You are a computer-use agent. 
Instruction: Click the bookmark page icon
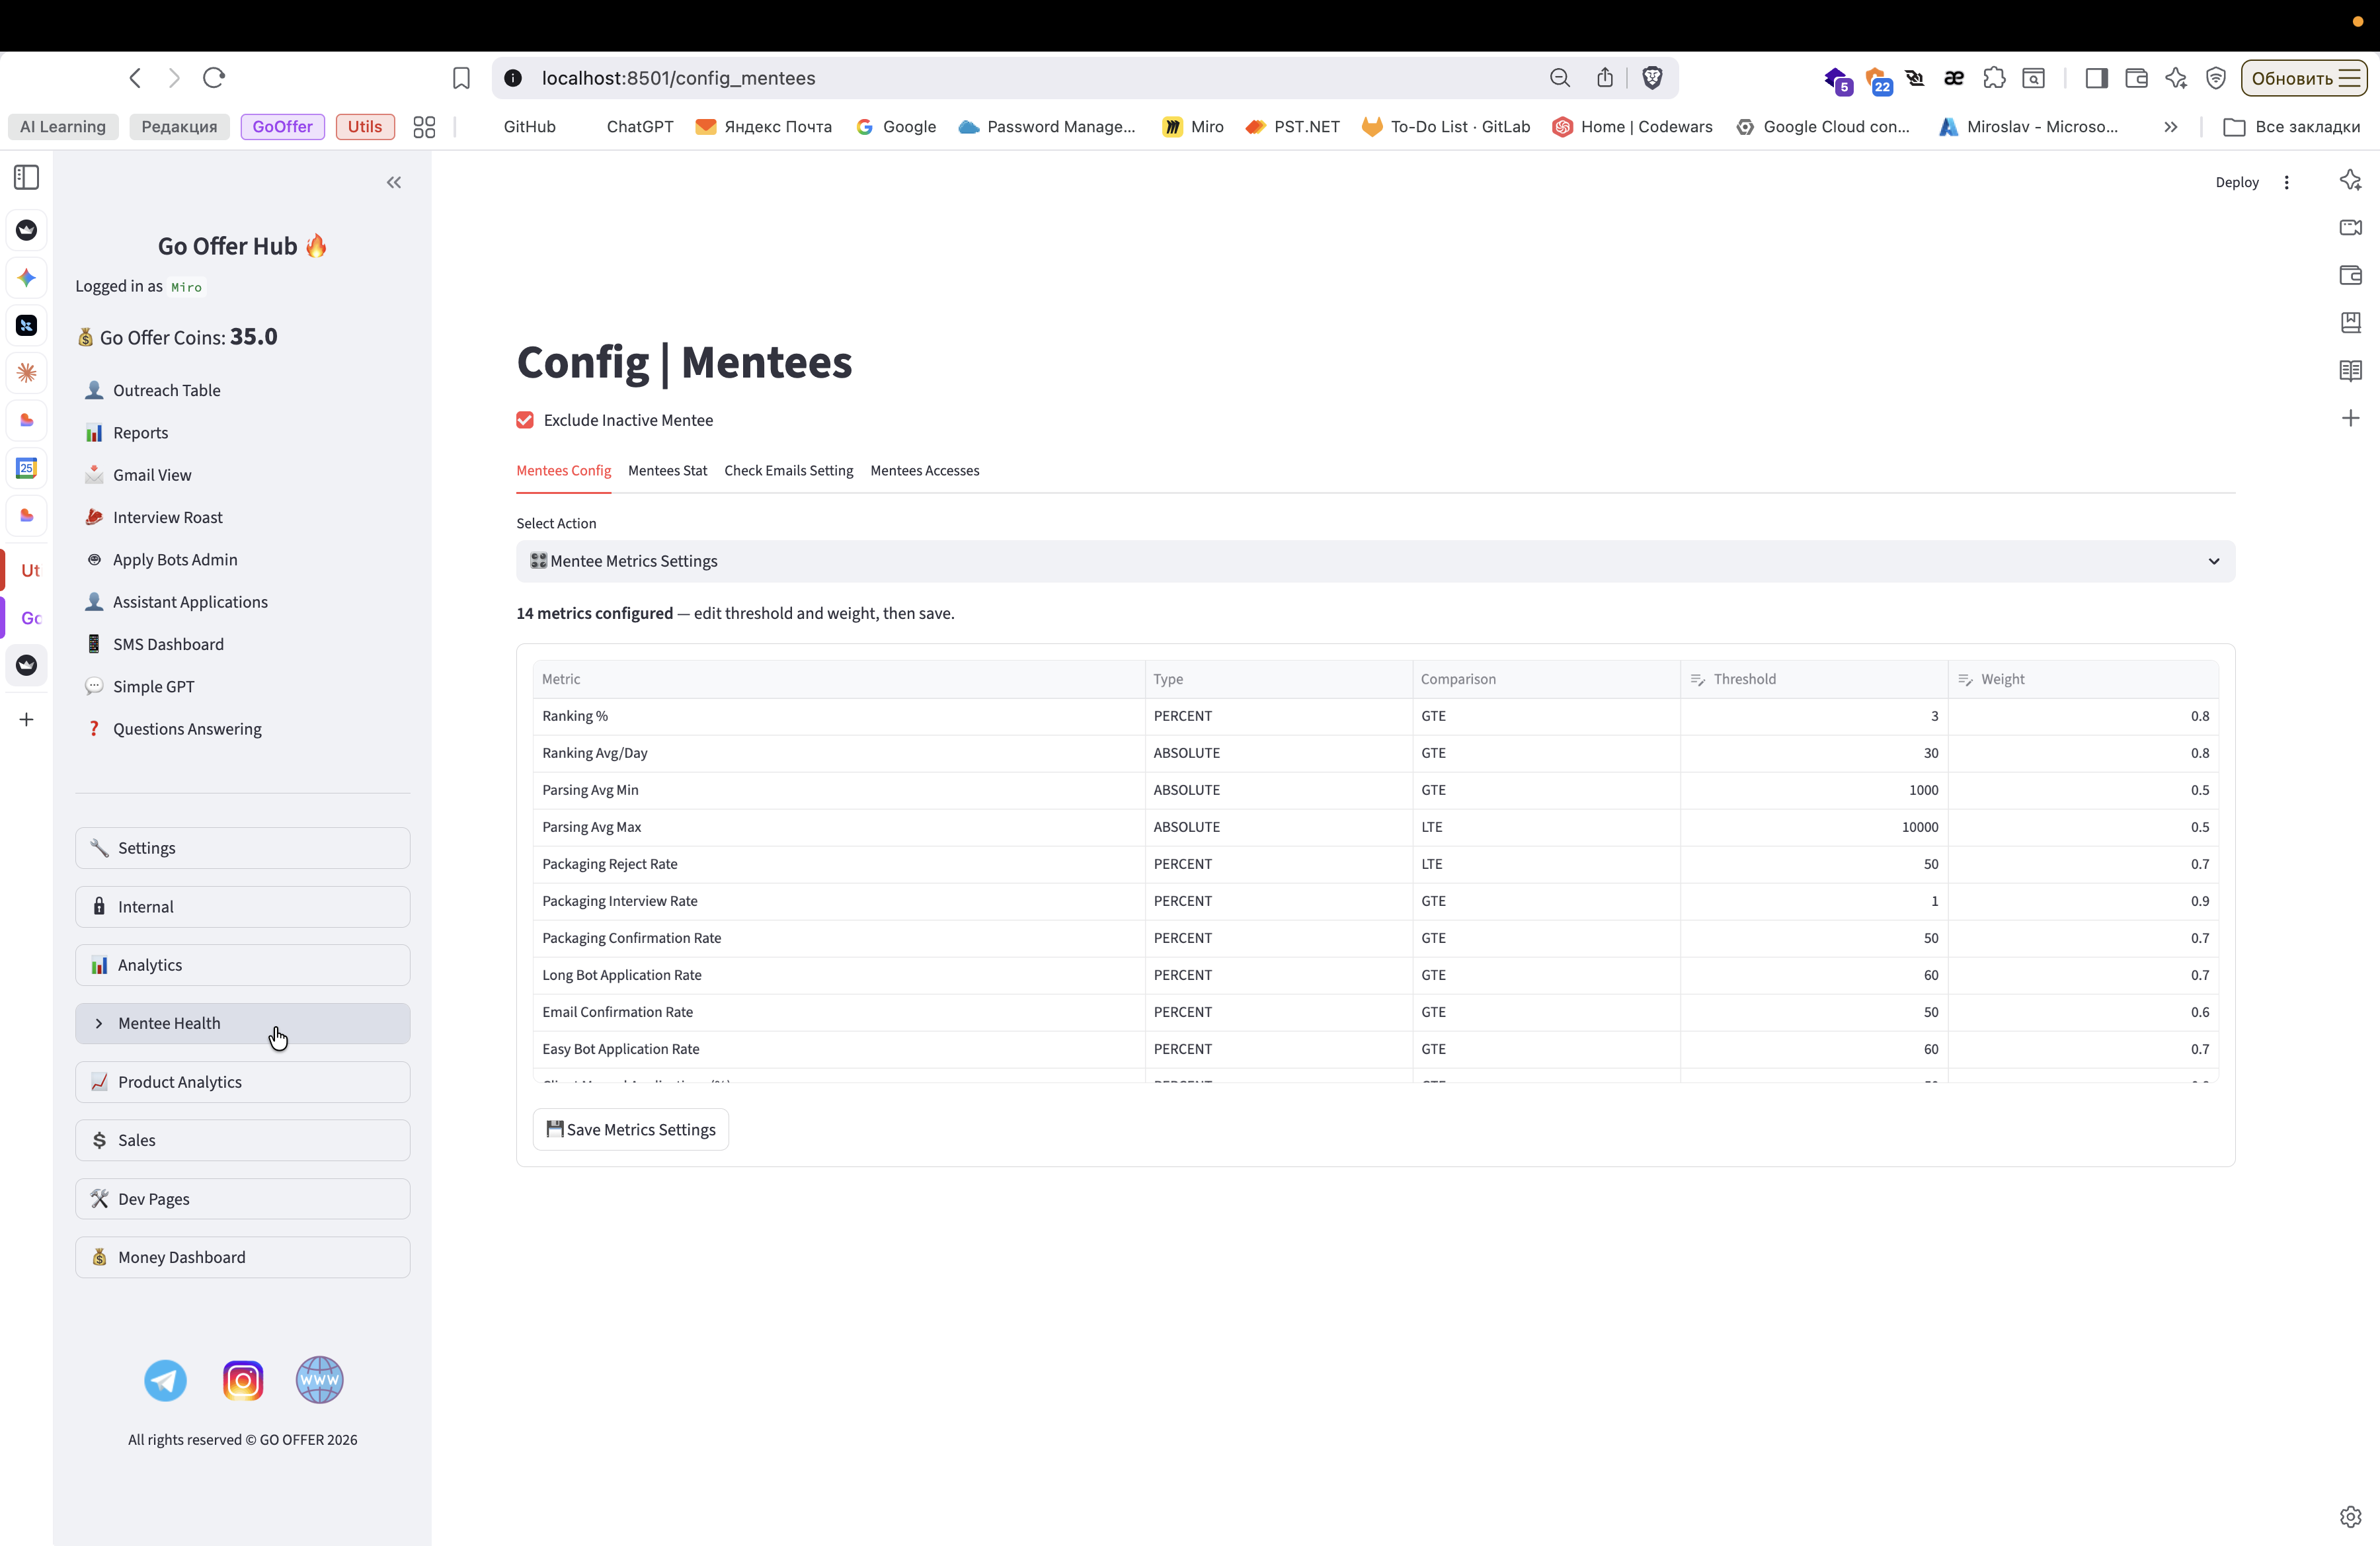461,78
